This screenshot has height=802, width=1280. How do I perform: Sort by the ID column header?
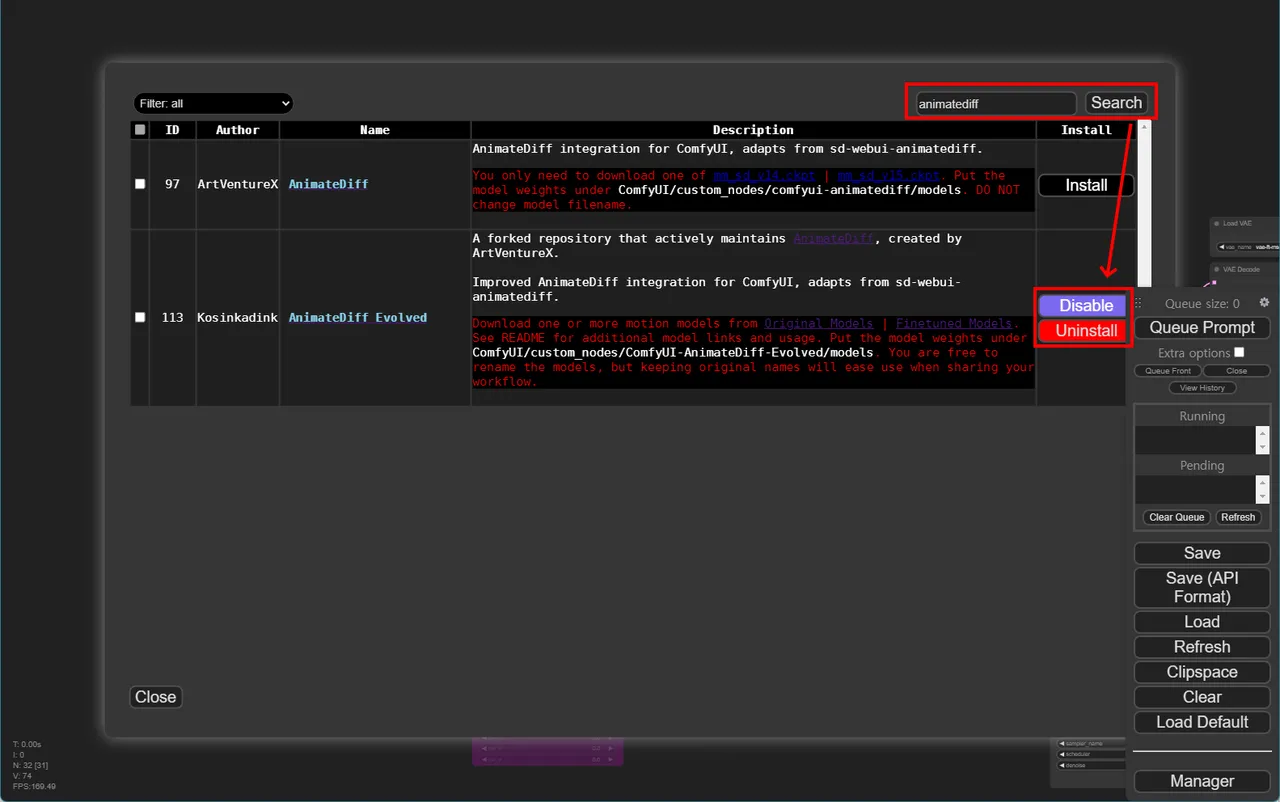tap(172, 130)
